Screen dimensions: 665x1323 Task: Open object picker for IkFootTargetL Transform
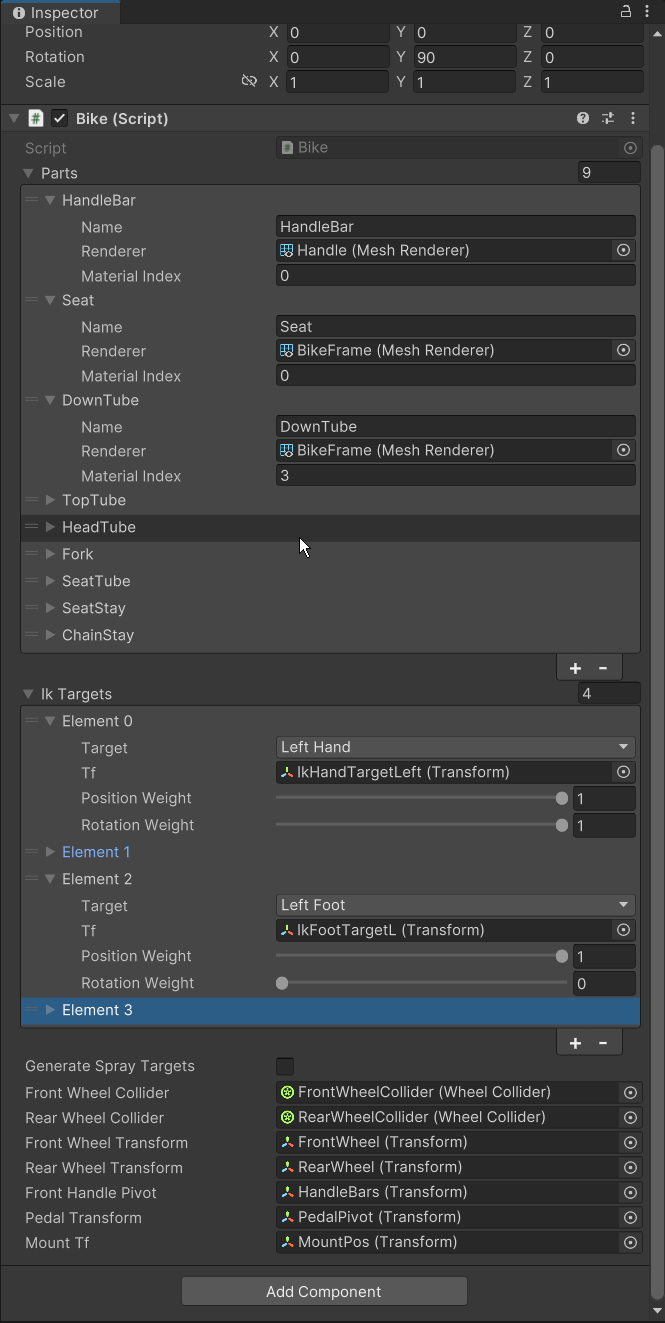[624, 930]
